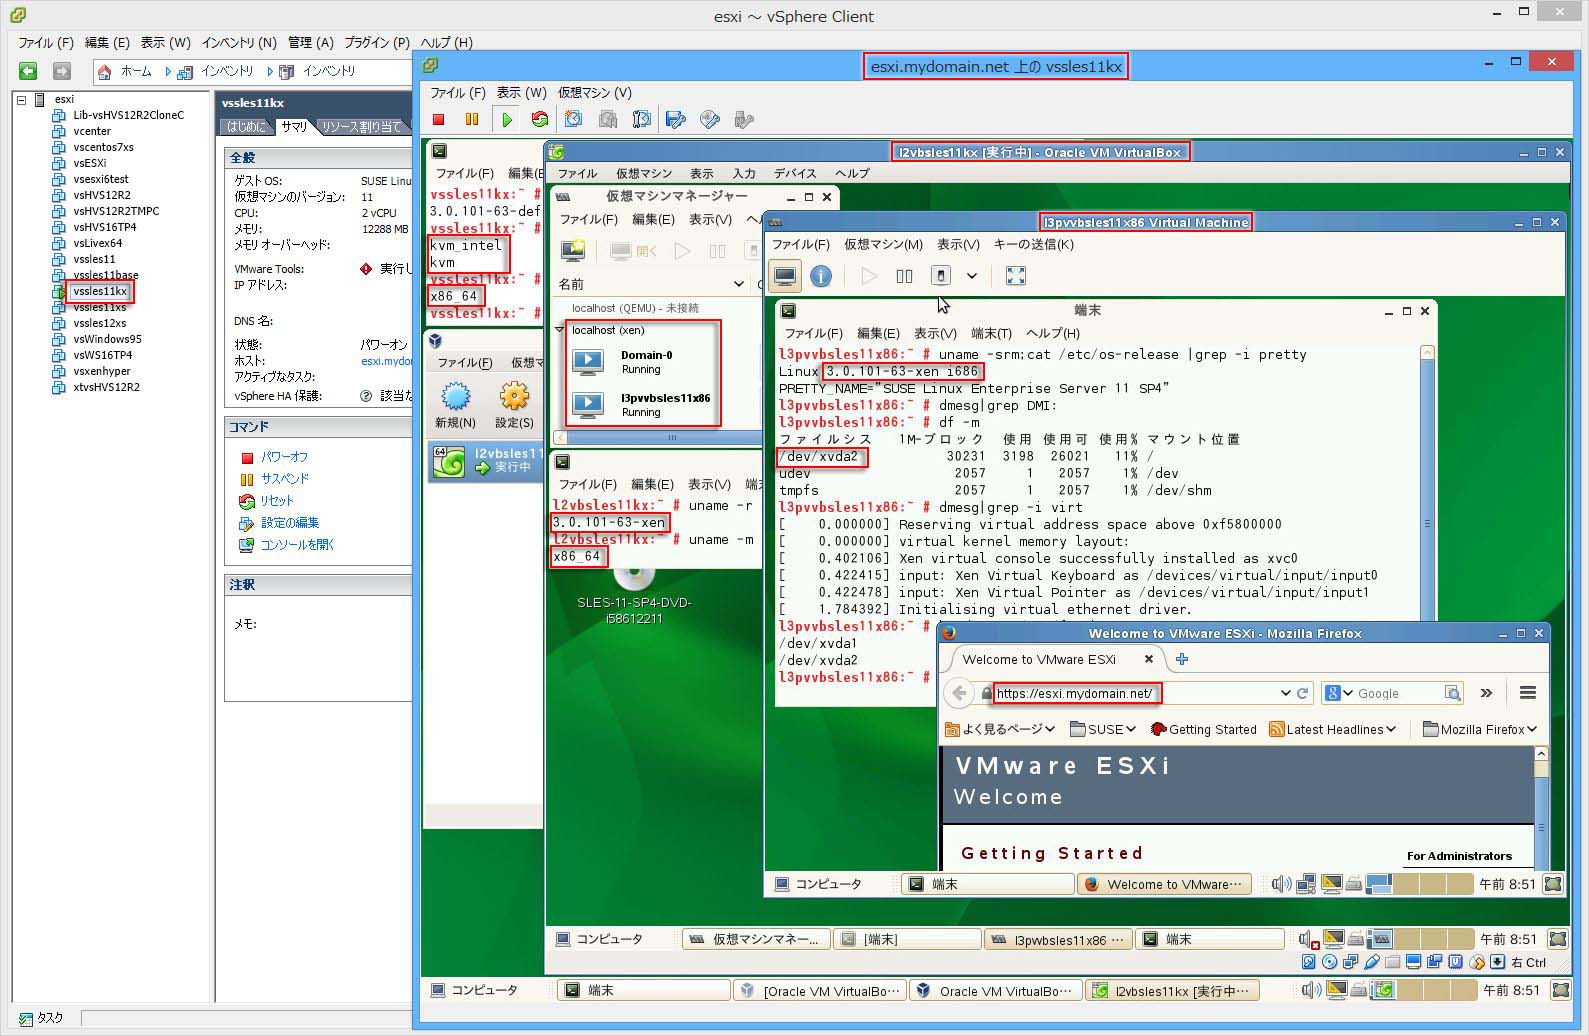Click the orange suspend toolbar icon
Viewport: 1589px width, 1036px height.
click(472, 119)
